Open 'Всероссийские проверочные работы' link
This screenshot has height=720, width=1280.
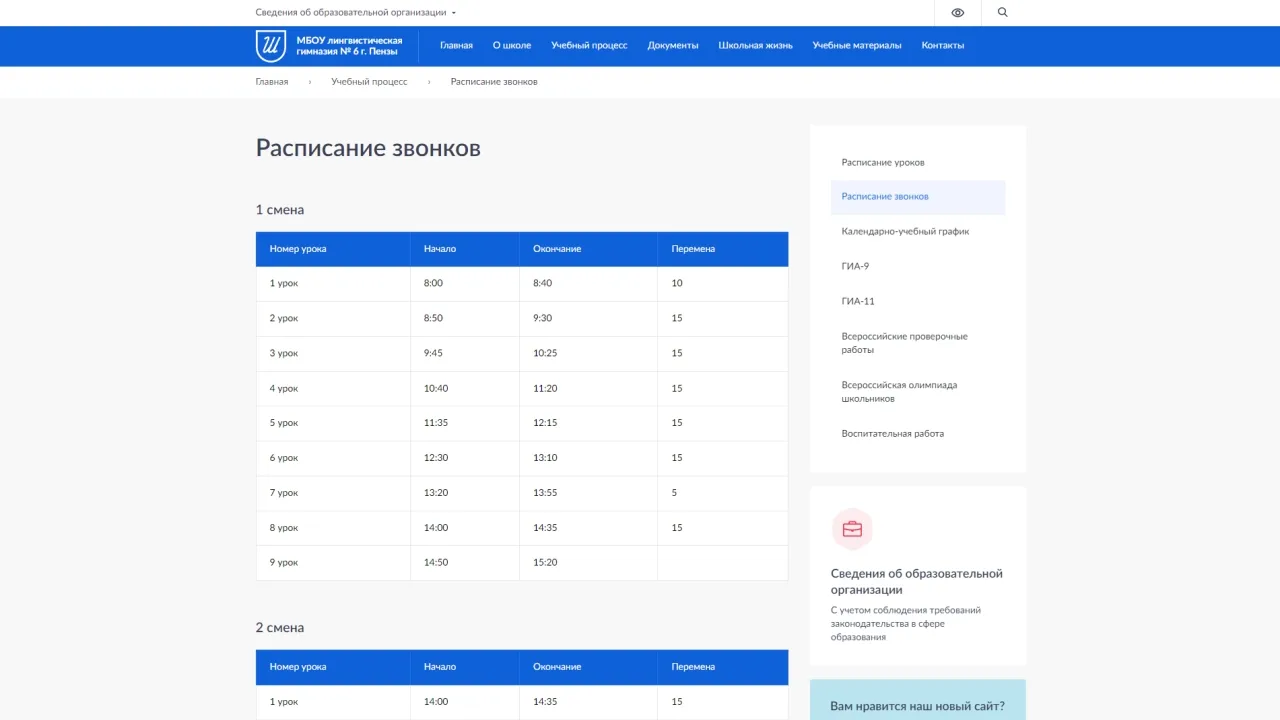point(905,343)
